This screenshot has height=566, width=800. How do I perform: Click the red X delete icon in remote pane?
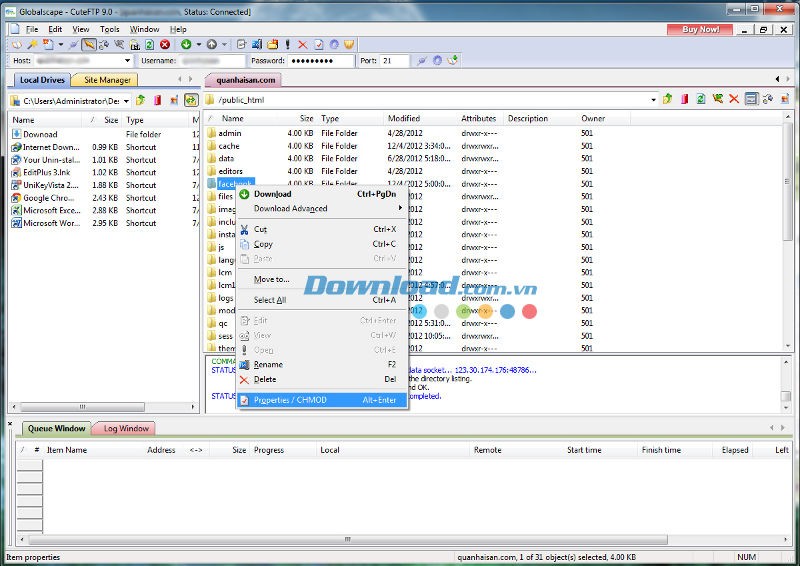[733, 99]
